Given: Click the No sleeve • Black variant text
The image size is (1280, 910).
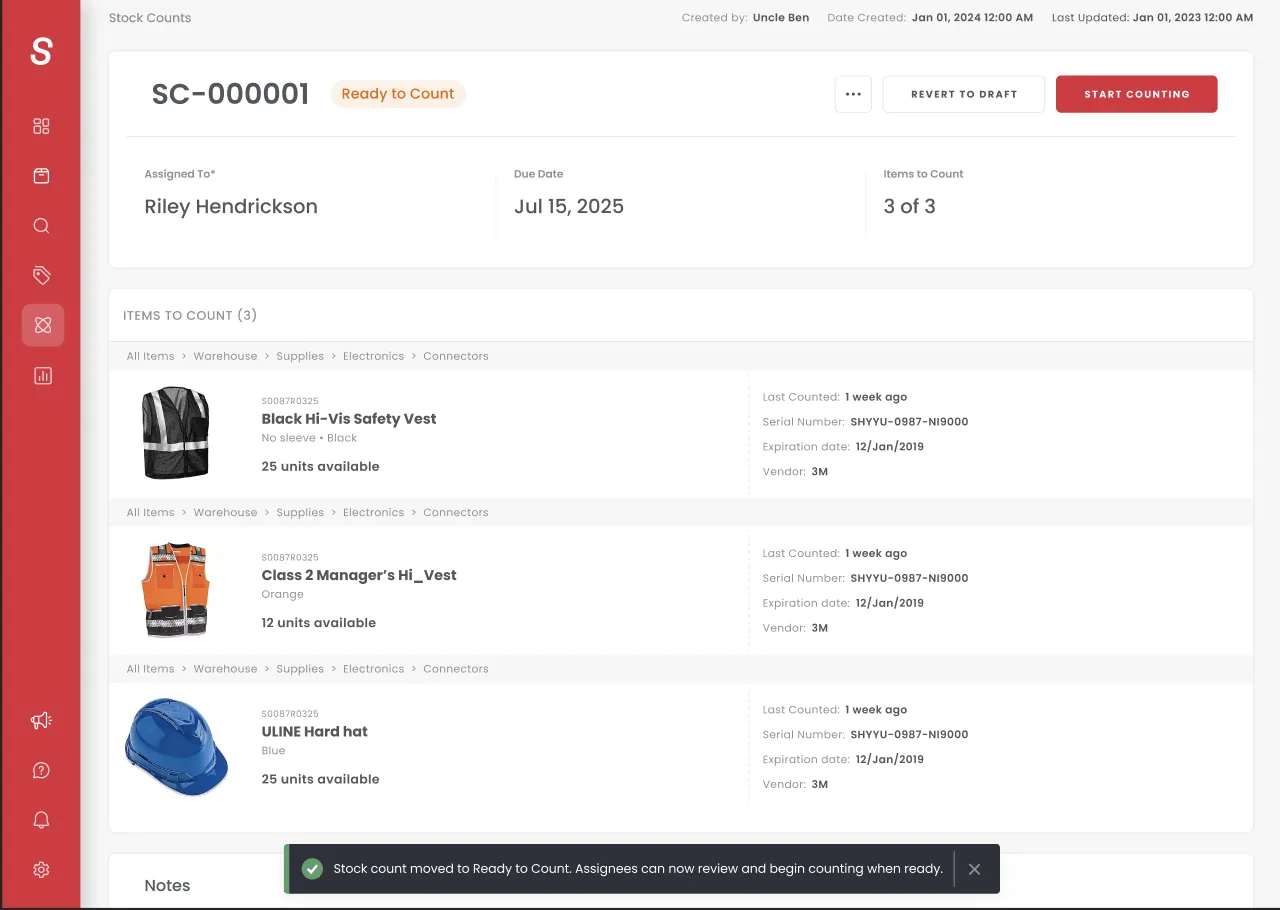Looking at the screenshot, I should (309, 438).
